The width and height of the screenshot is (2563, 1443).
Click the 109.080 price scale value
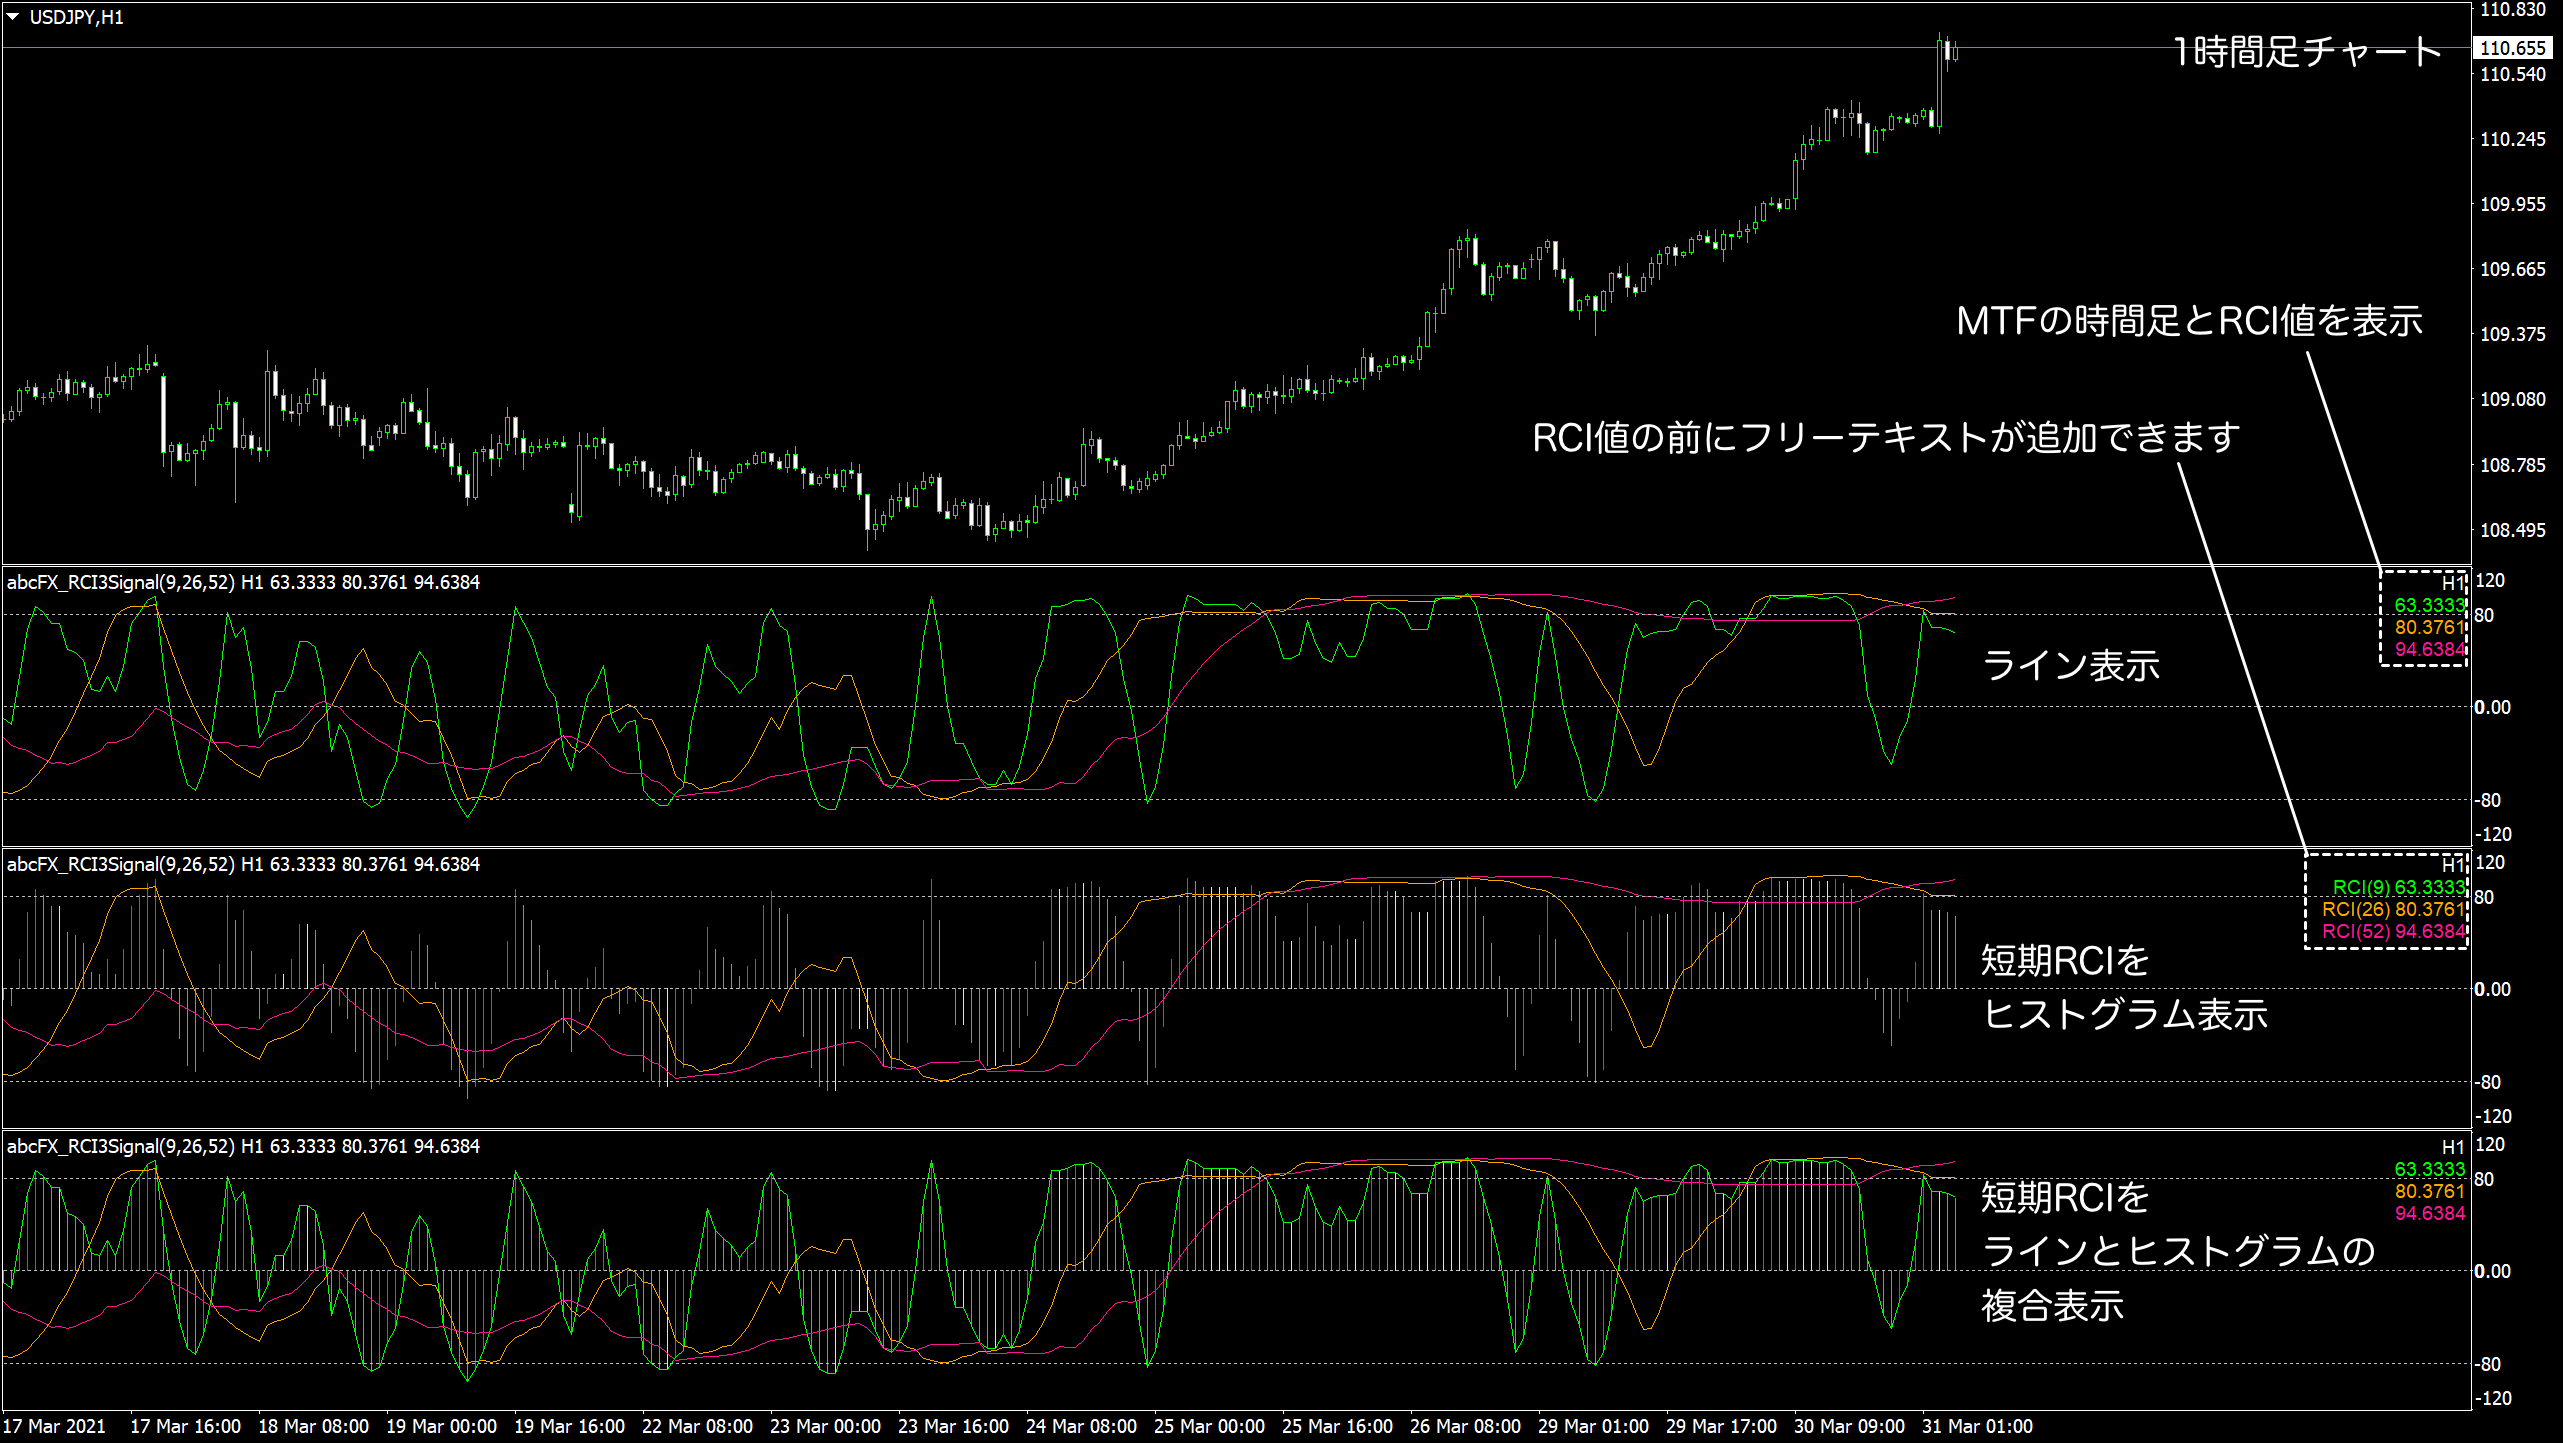[x=2512, y=399]
